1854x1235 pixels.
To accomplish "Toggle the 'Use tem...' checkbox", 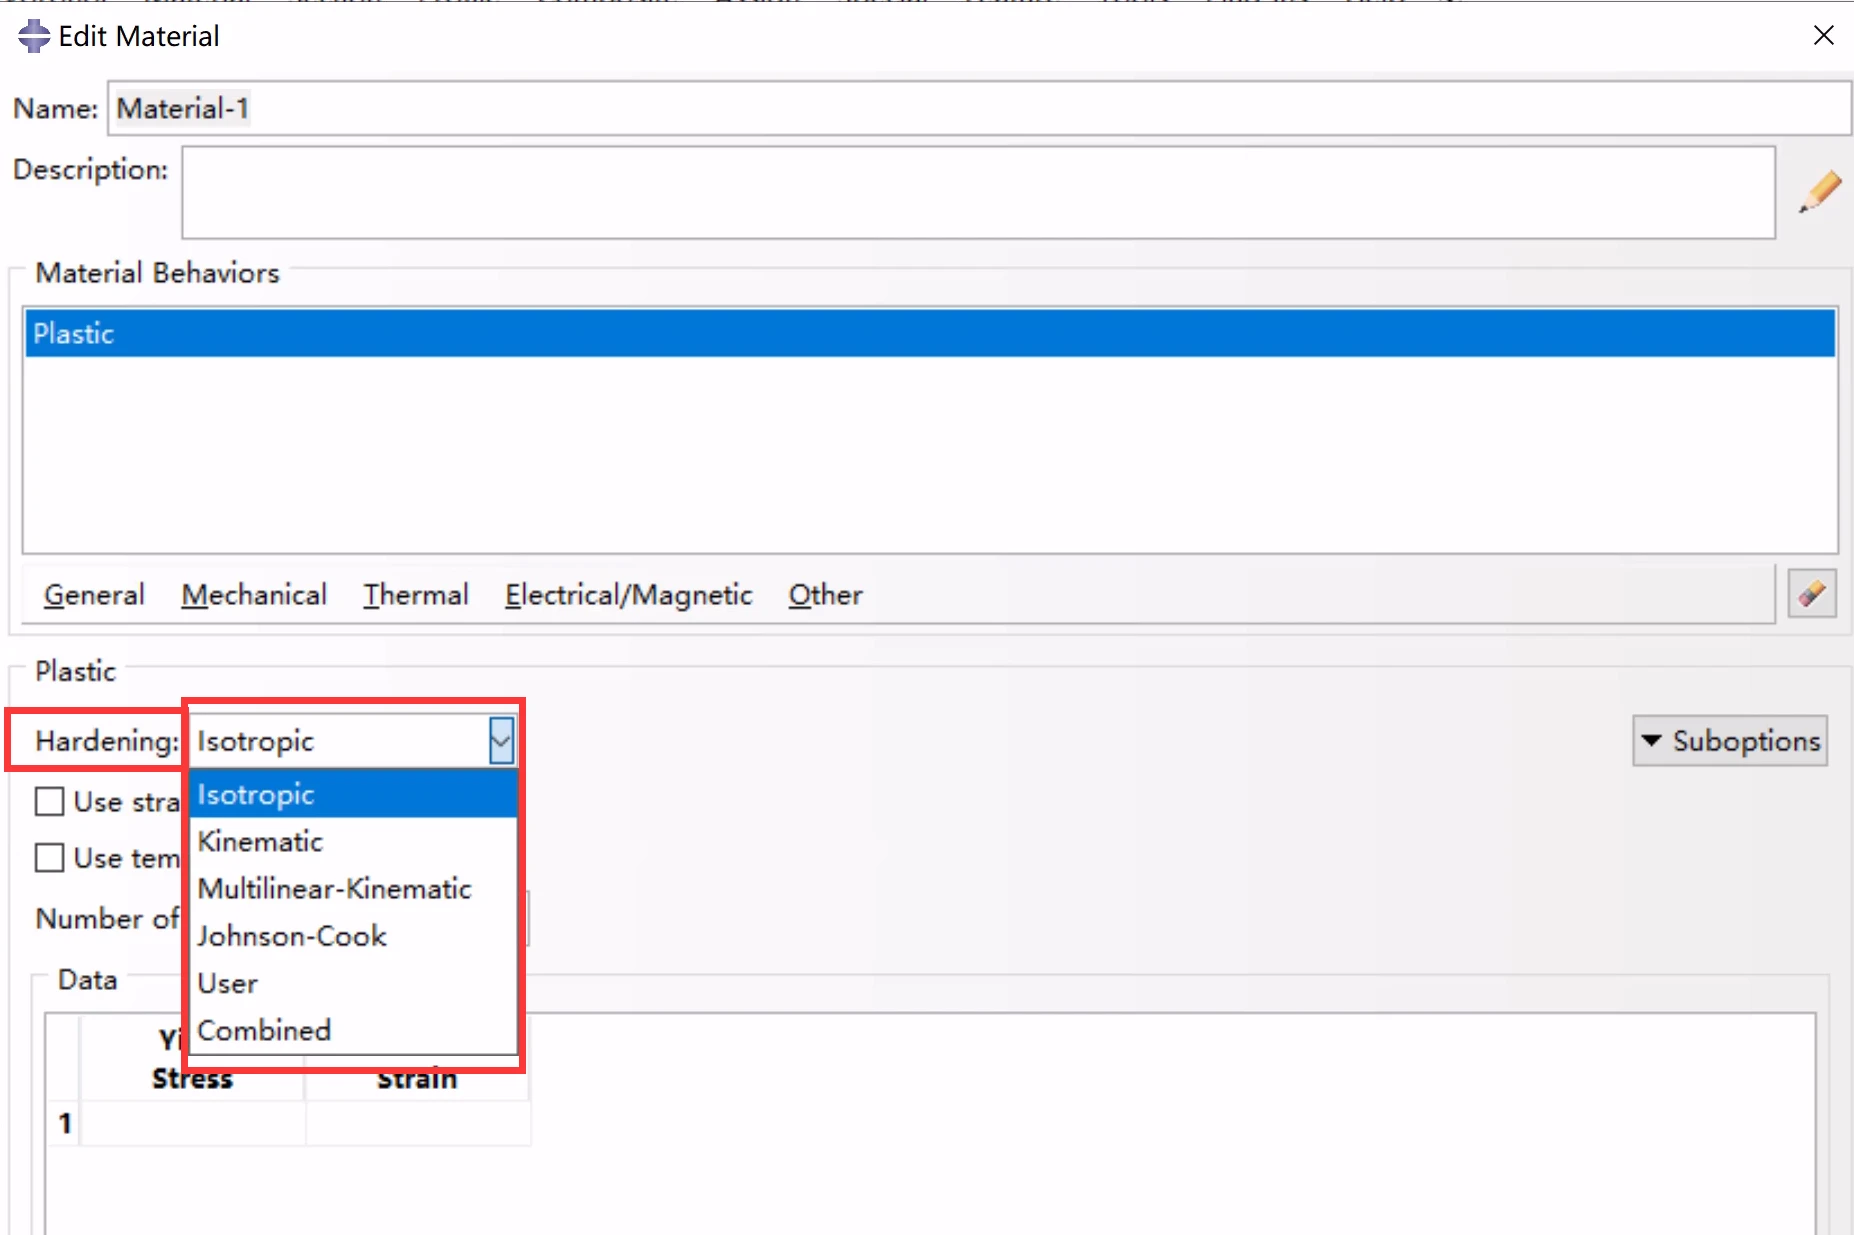I will [49, 857].
